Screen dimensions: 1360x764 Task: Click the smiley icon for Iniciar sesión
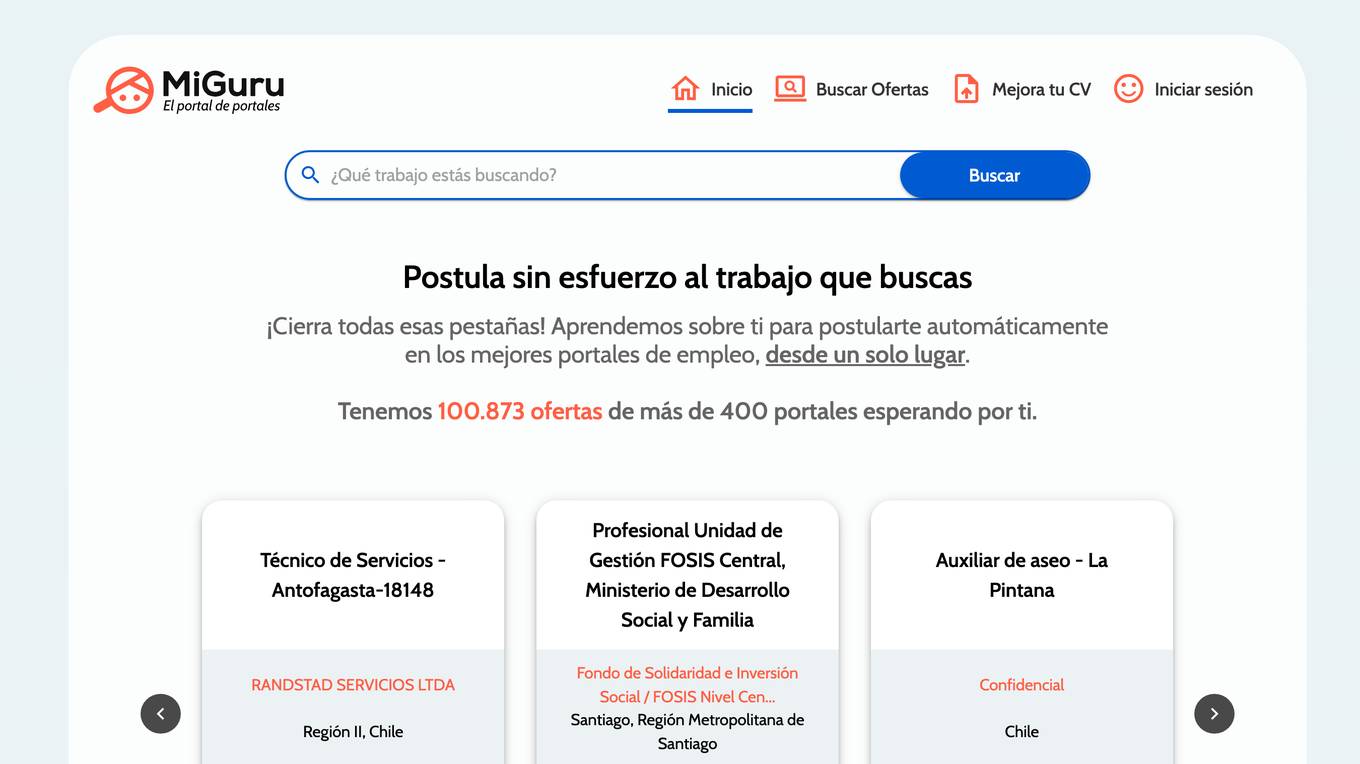(x=1128, y=89)
